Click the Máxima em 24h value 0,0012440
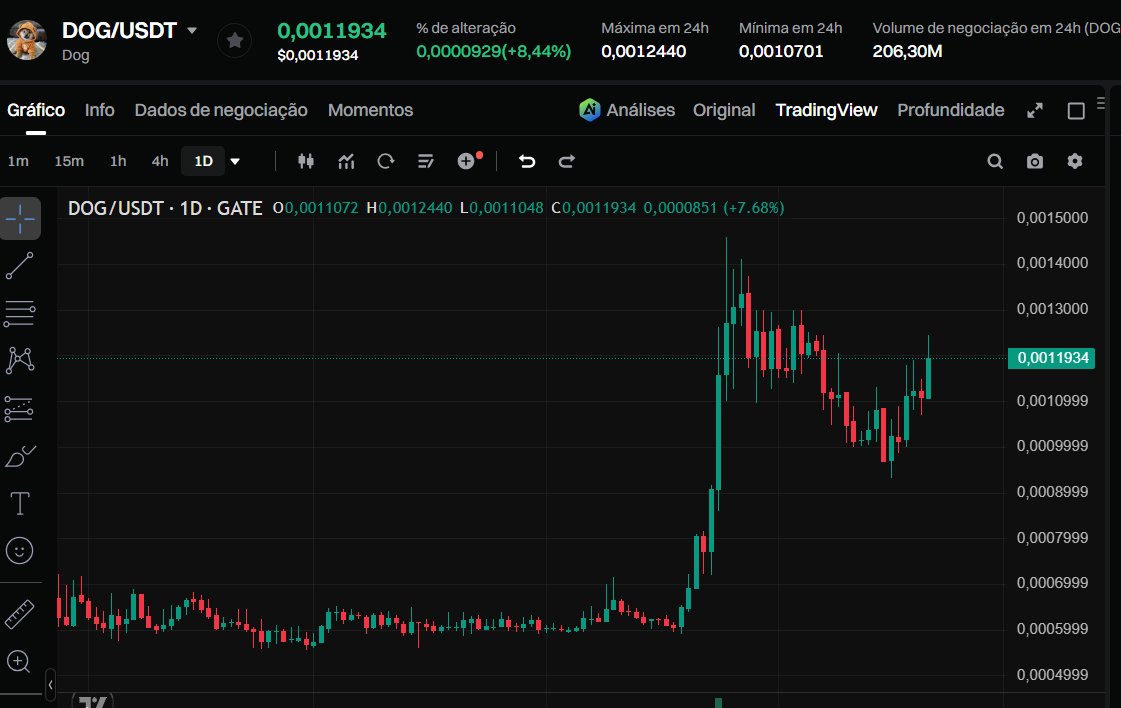Screen dimensions: 1121x708 click(x=643, y=51)
